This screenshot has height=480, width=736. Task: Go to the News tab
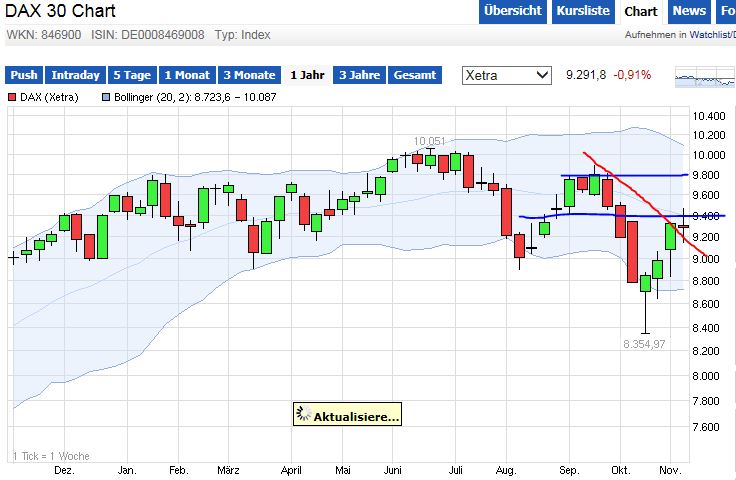689,11
